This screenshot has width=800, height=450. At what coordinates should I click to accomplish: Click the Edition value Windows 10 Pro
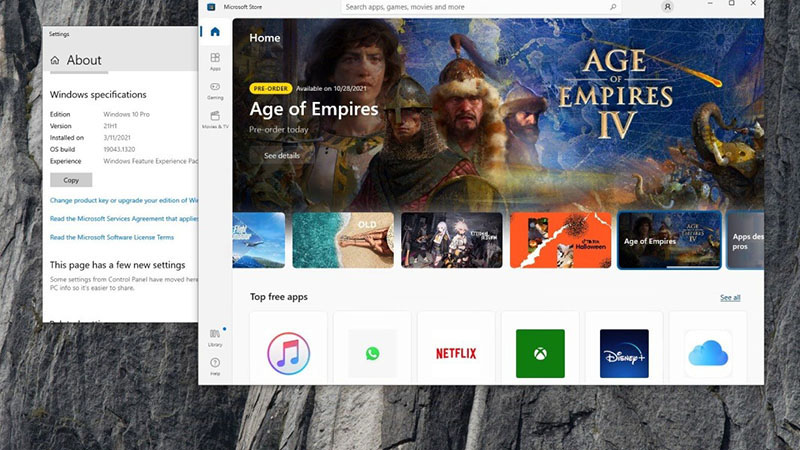127,114
